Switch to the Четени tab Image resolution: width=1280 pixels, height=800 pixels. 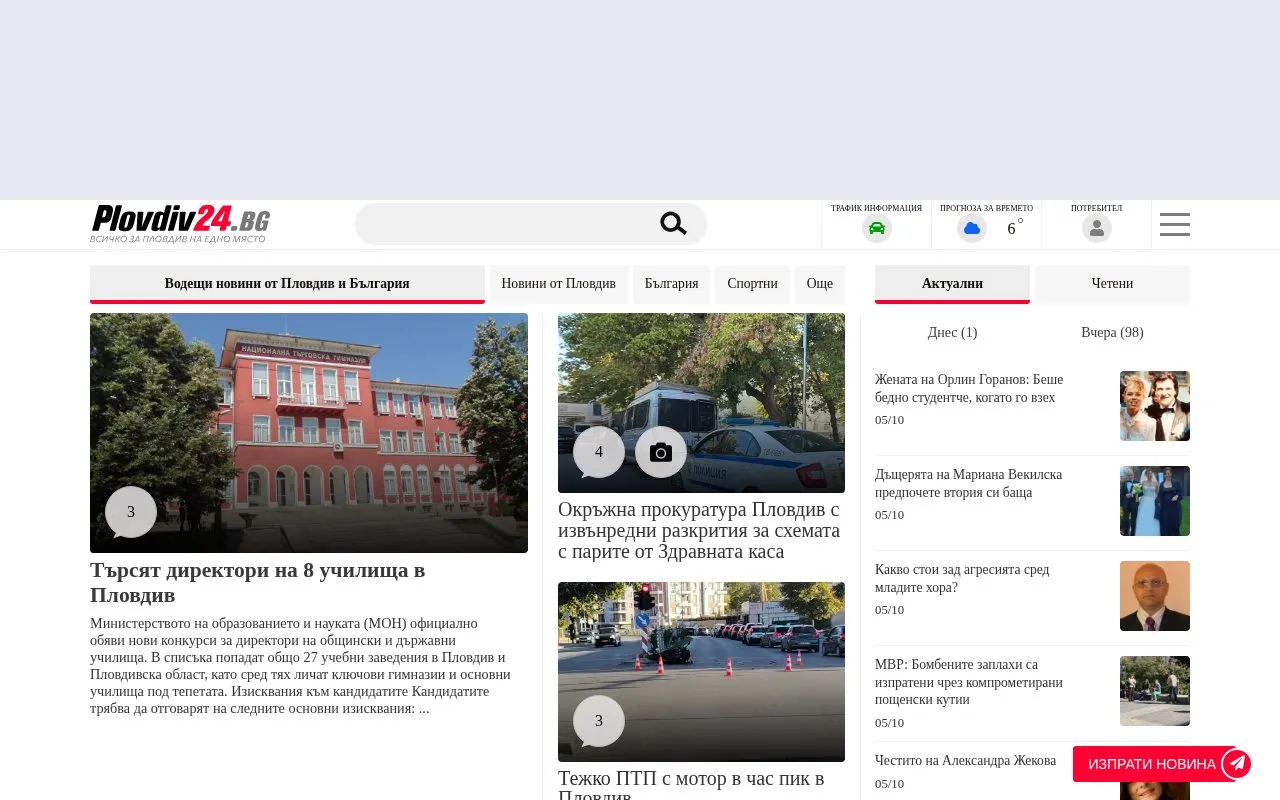tap(1112, 284)
